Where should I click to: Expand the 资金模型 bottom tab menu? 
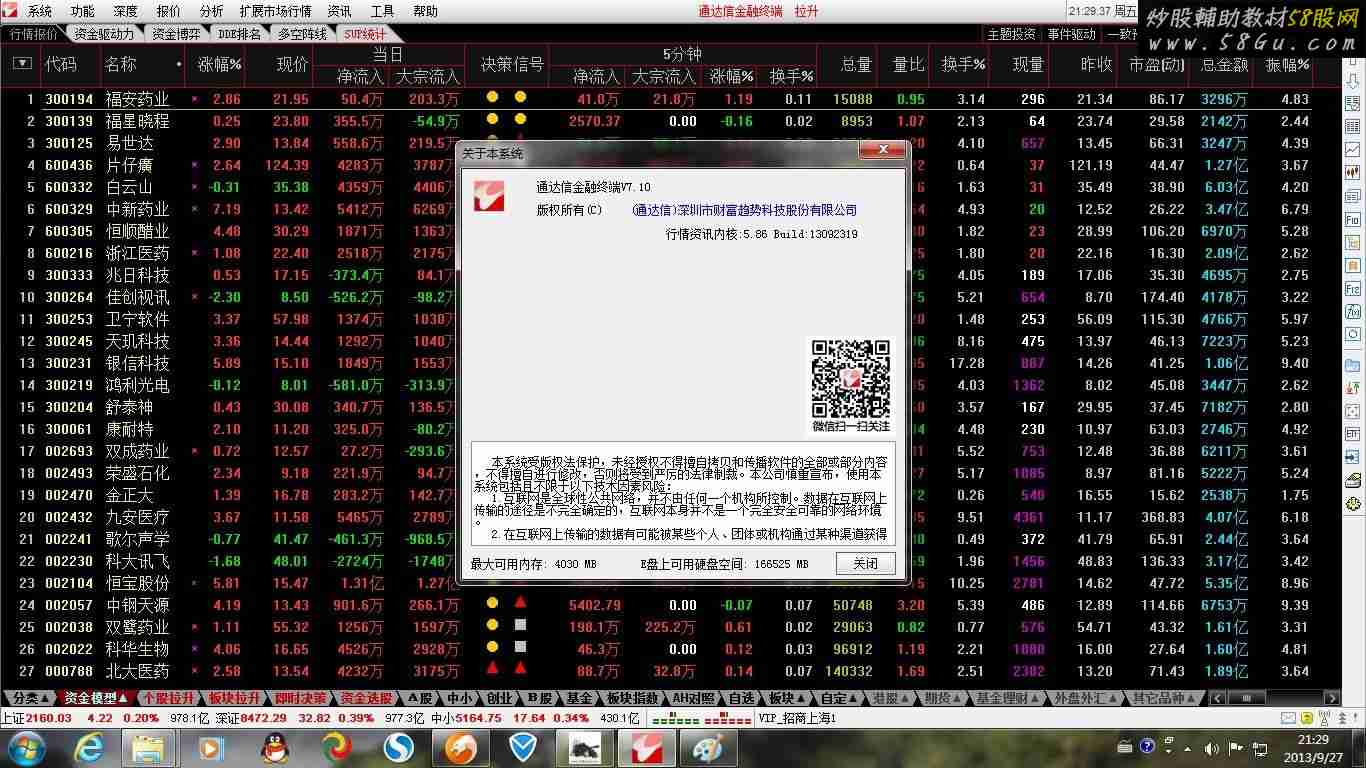coord(96,698)
